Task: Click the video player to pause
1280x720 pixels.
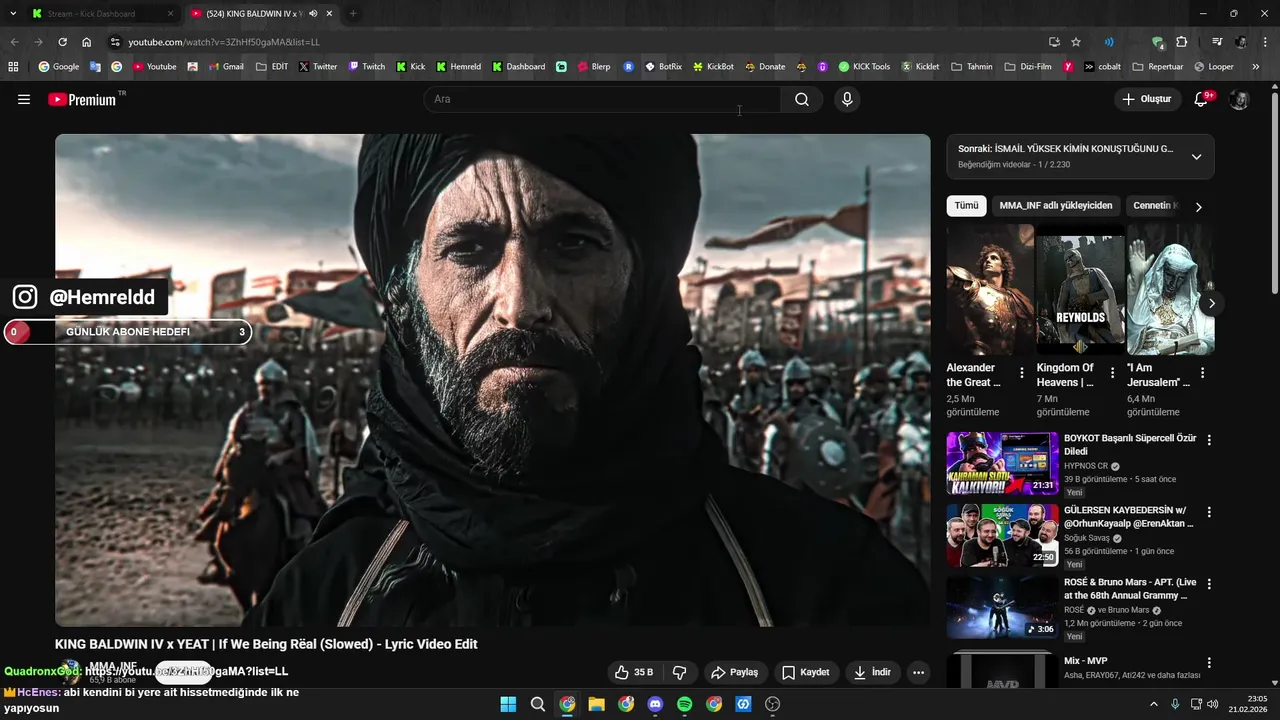Action: [492, 380]
